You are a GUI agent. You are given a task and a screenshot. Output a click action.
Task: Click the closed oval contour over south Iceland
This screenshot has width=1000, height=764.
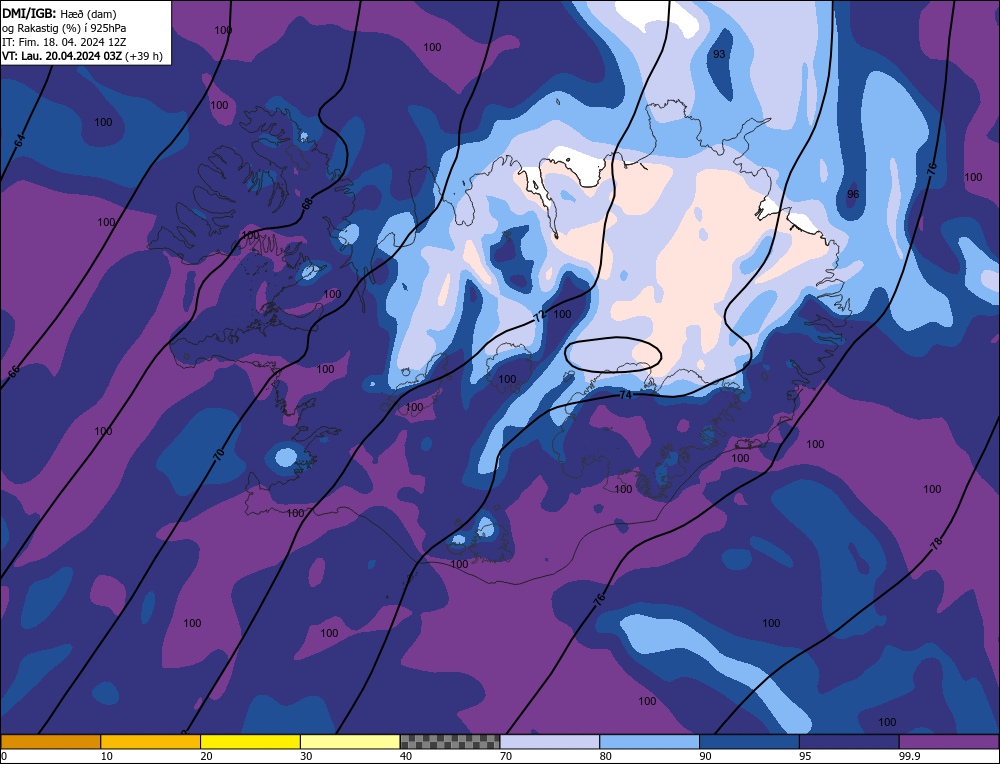point(614,355)
